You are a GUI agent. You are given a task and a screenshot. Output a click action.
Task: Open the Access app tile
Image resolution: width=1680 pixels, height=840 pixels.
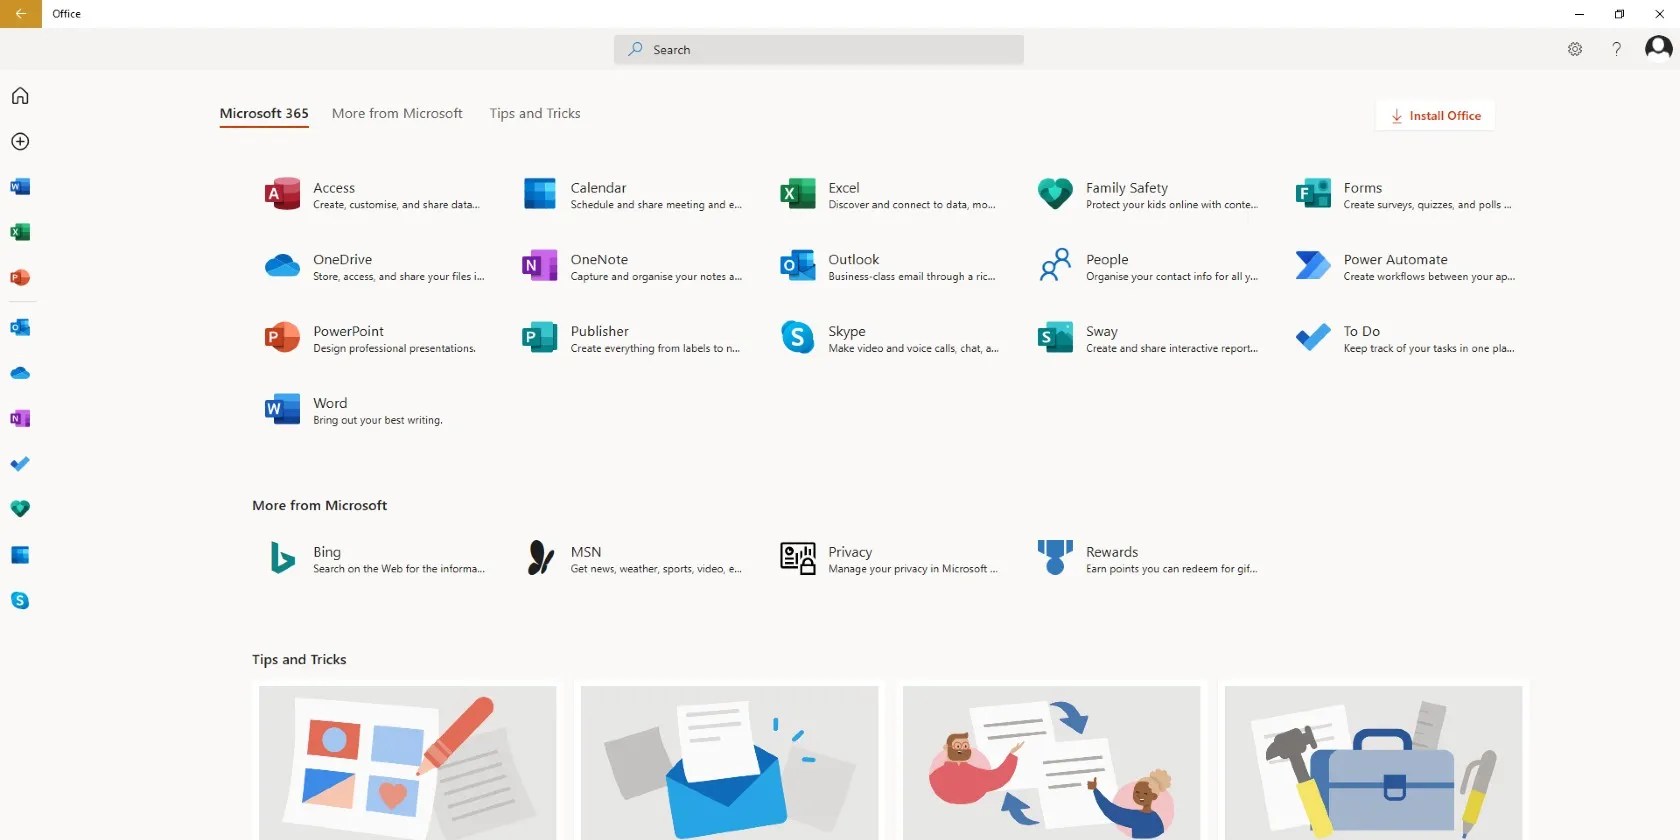372,194
